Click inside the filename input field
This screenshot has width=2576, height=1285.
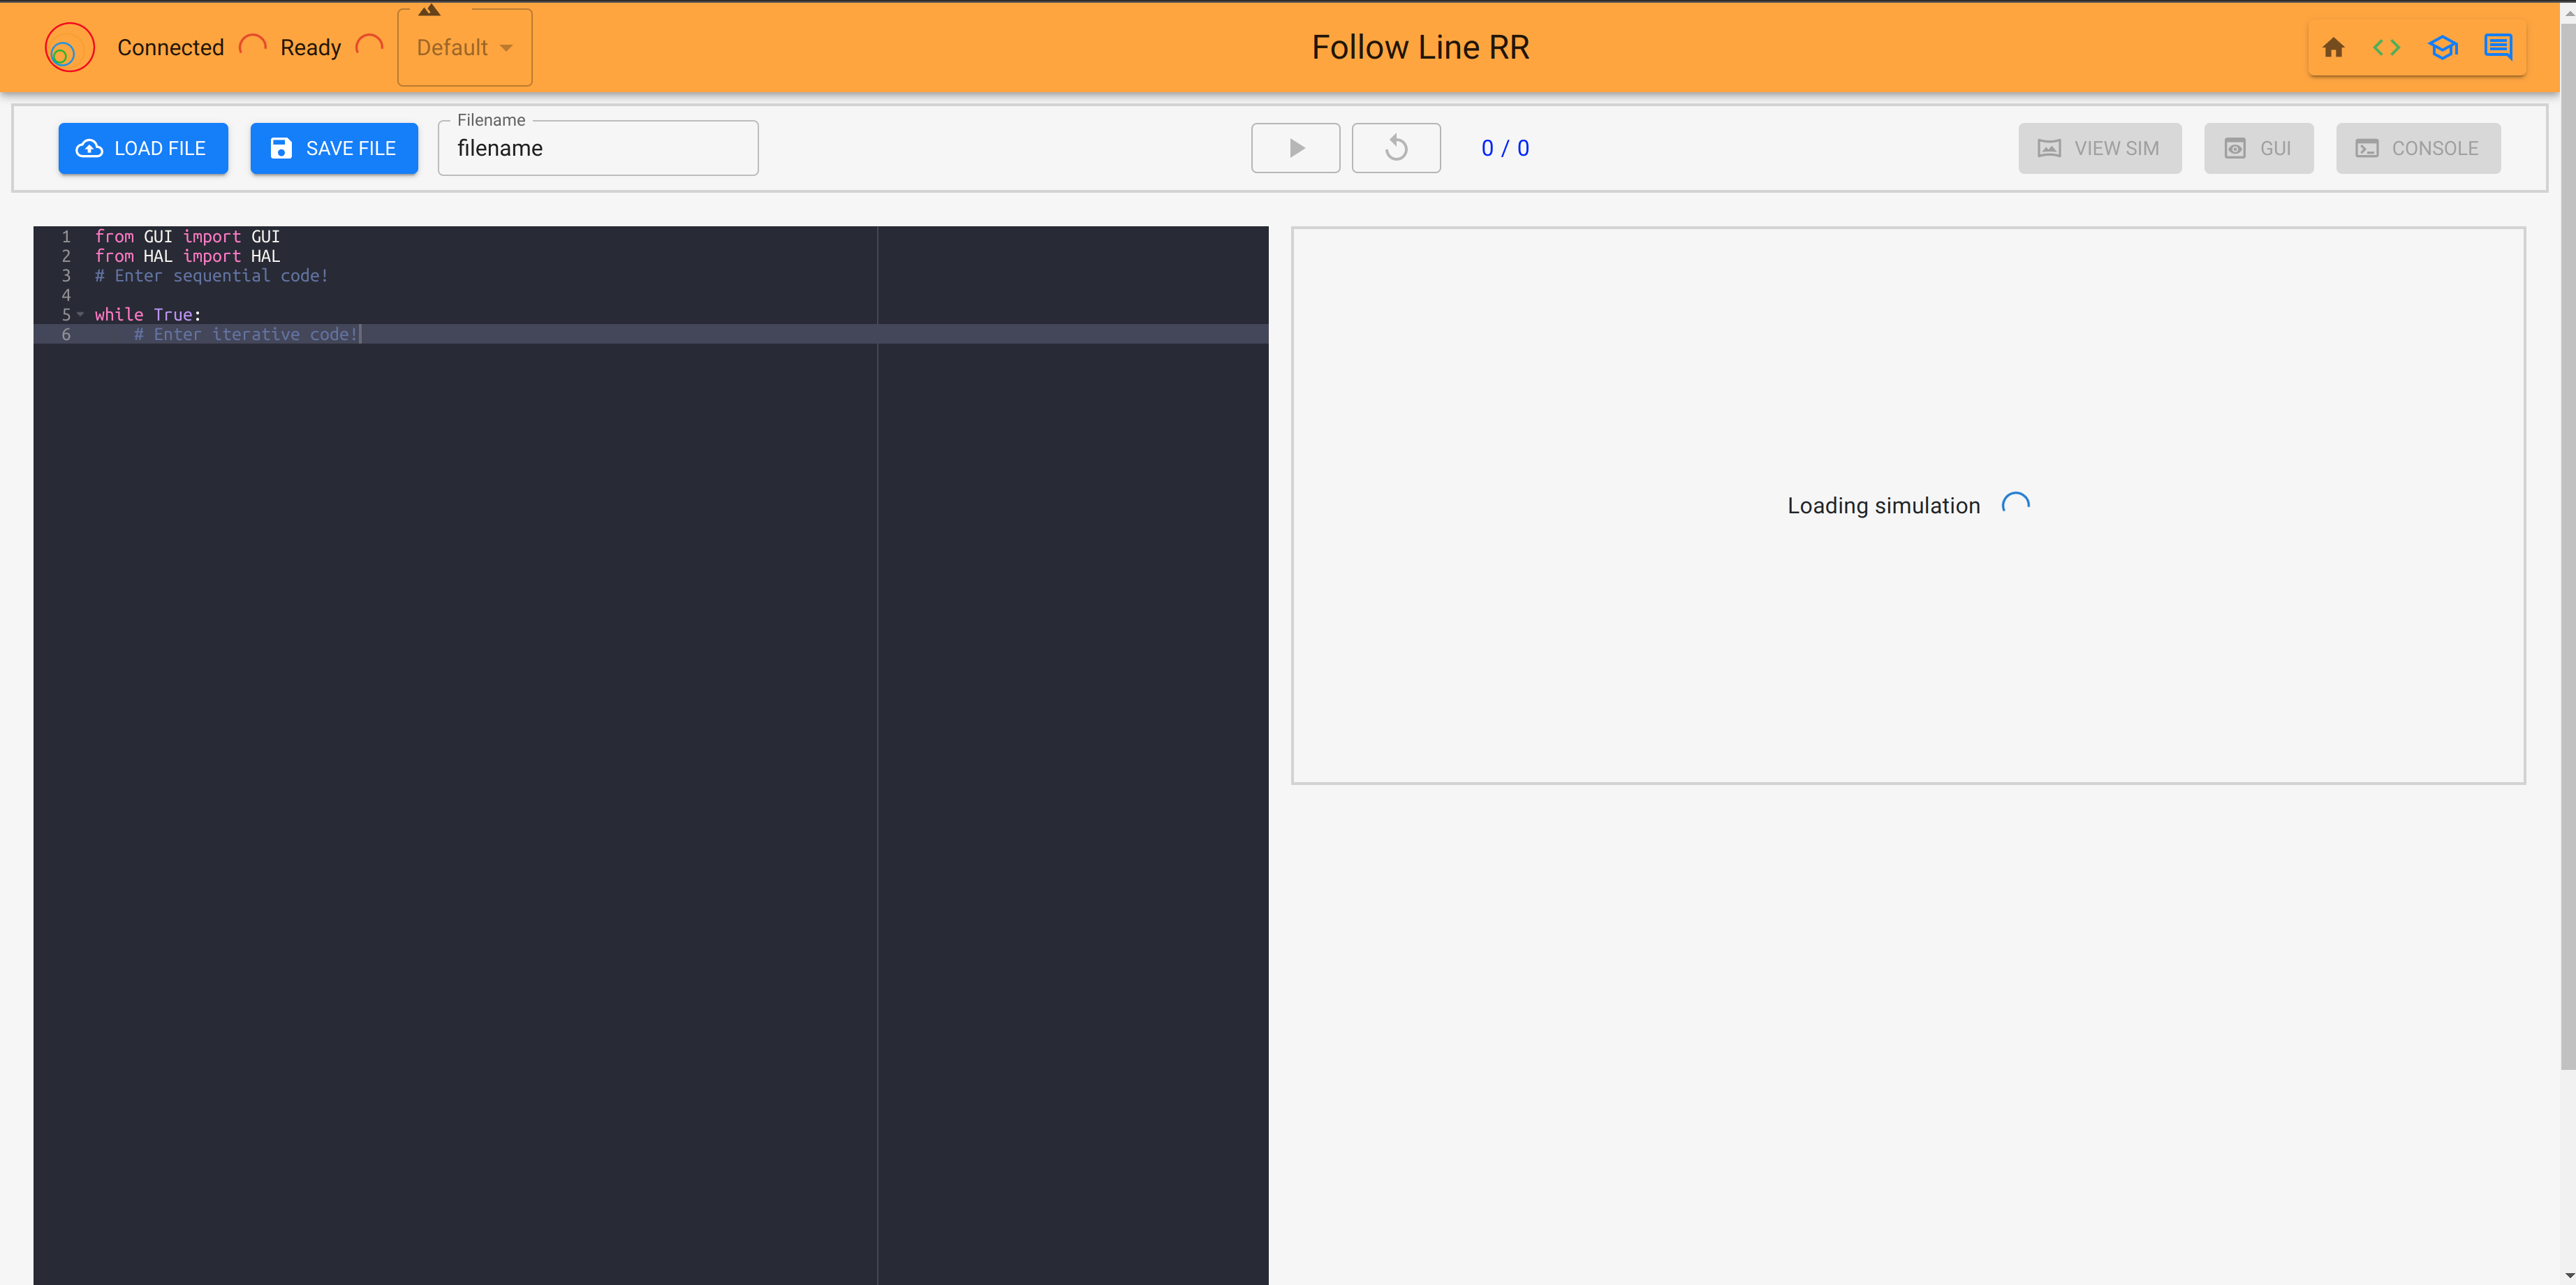point(597,148)
